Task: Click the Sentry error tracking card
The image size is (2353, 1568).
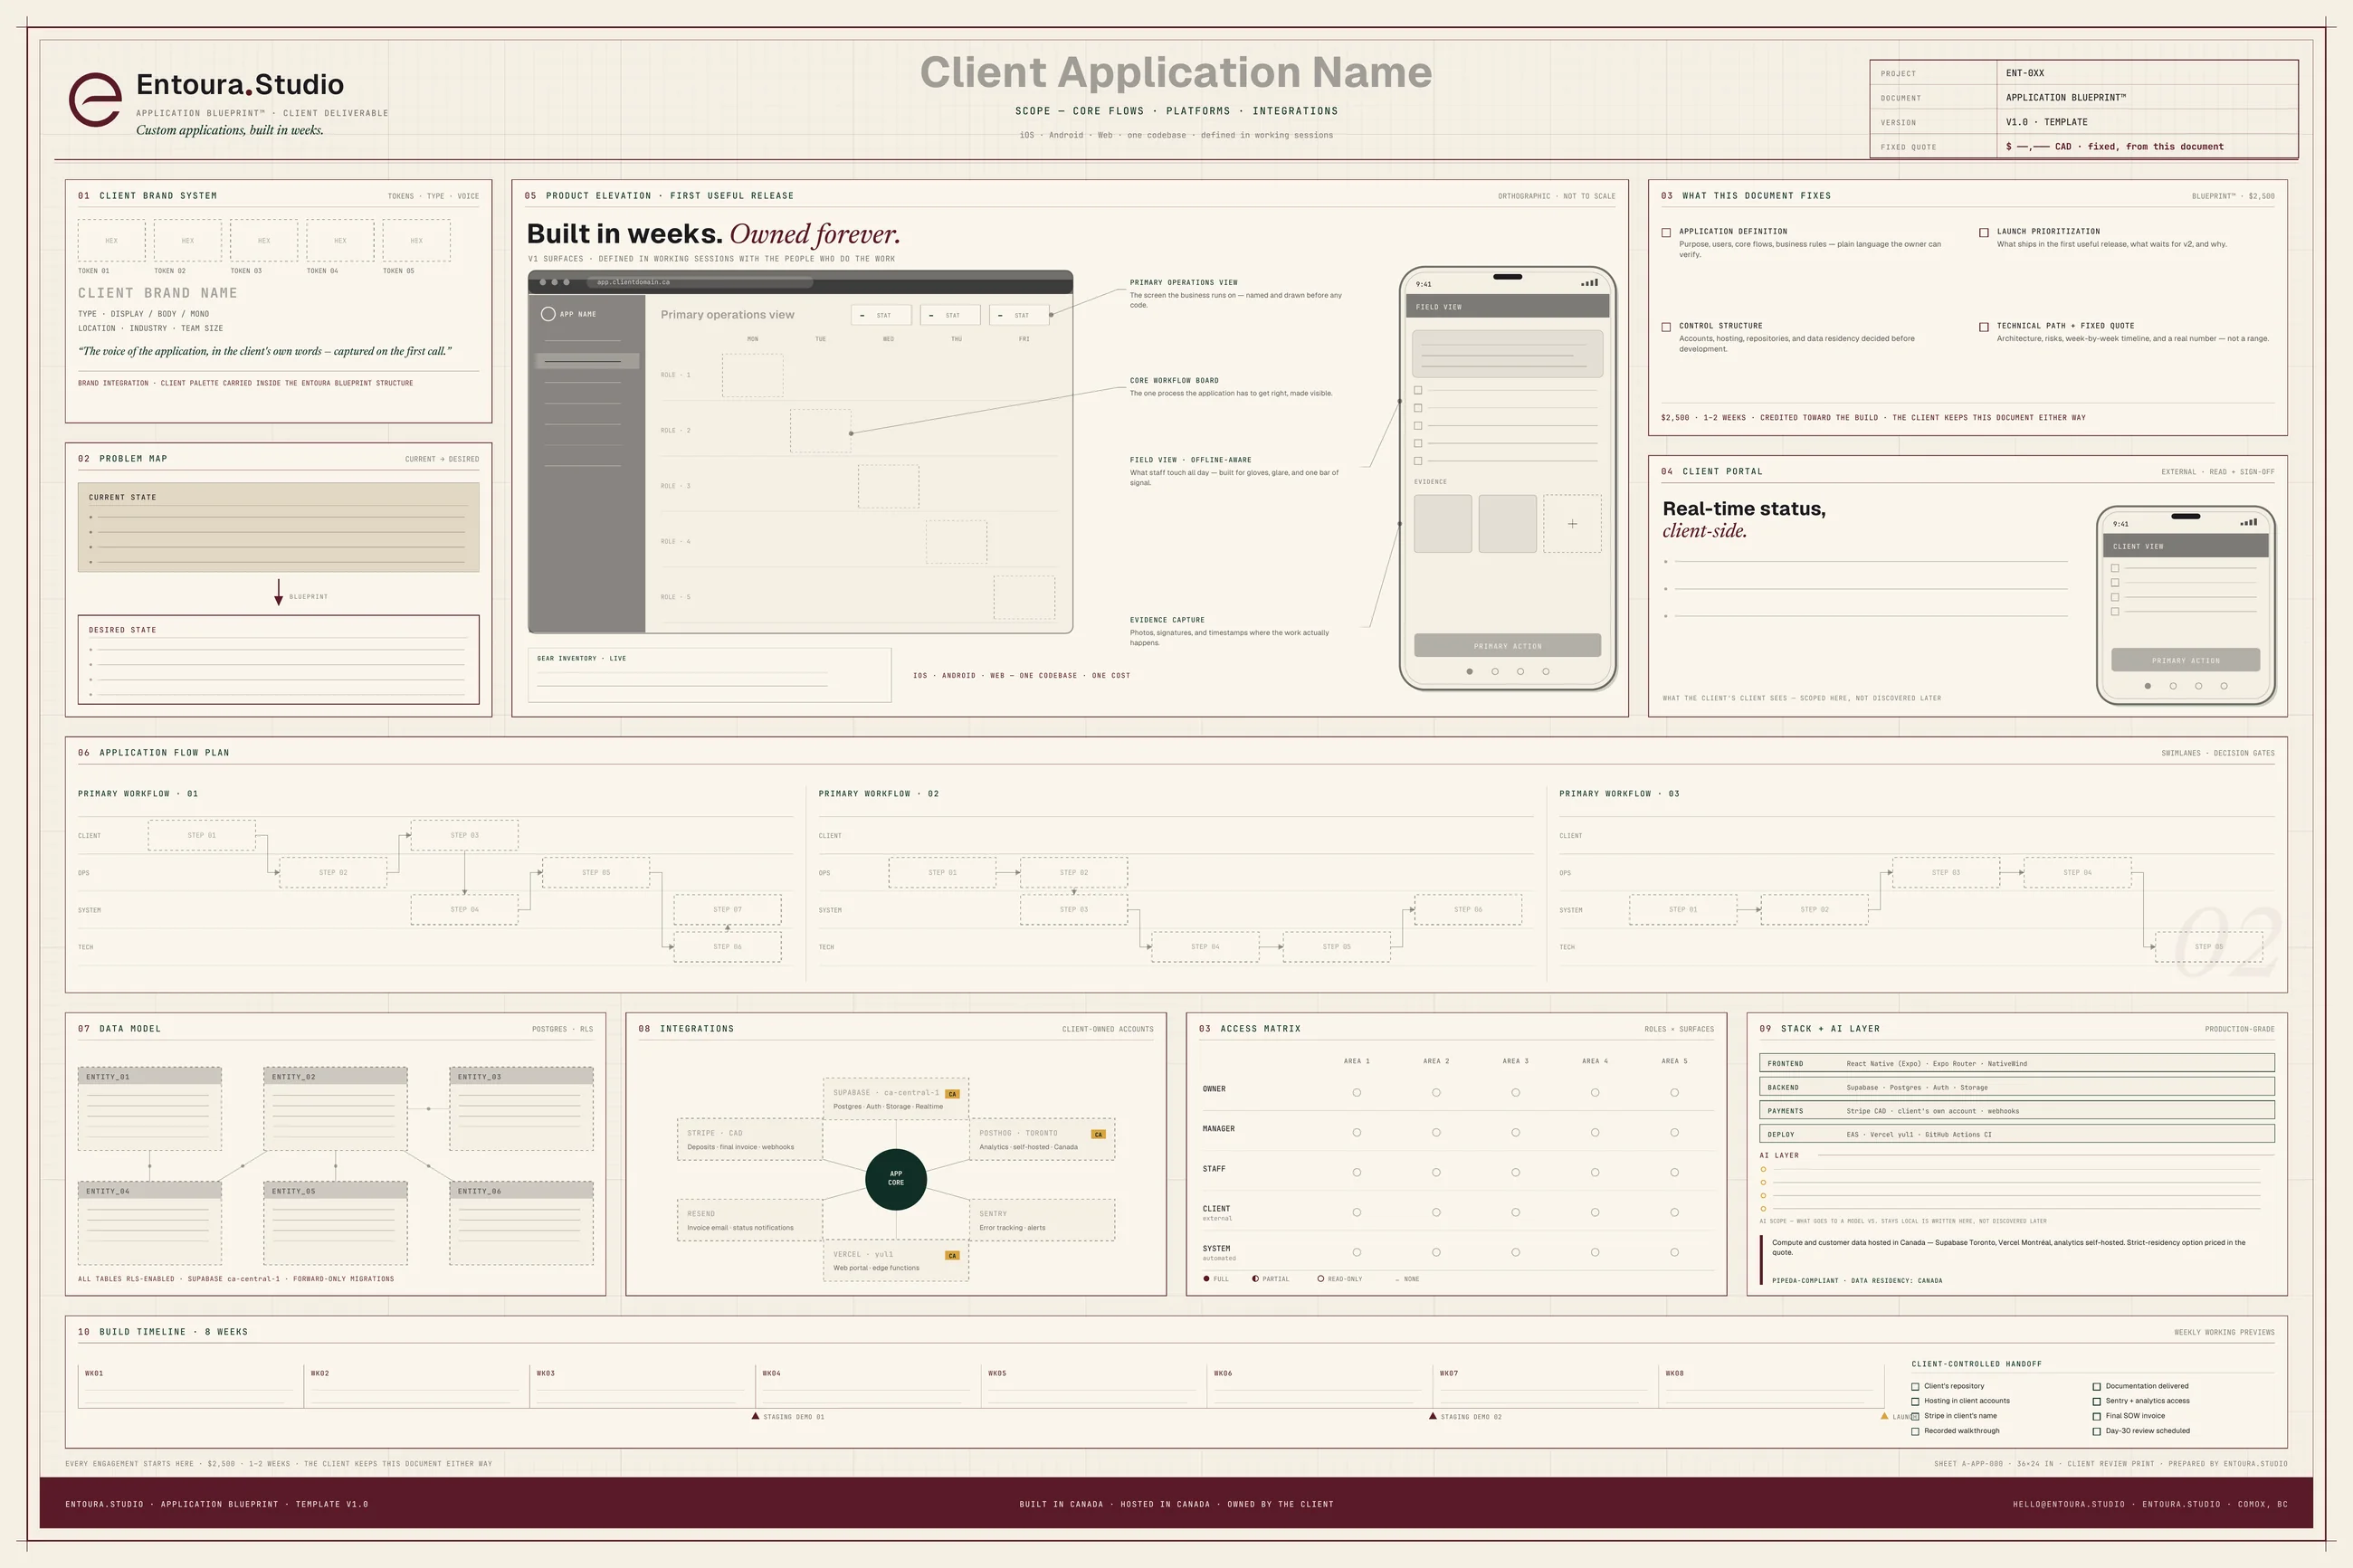Action: pos(1042,1220)
